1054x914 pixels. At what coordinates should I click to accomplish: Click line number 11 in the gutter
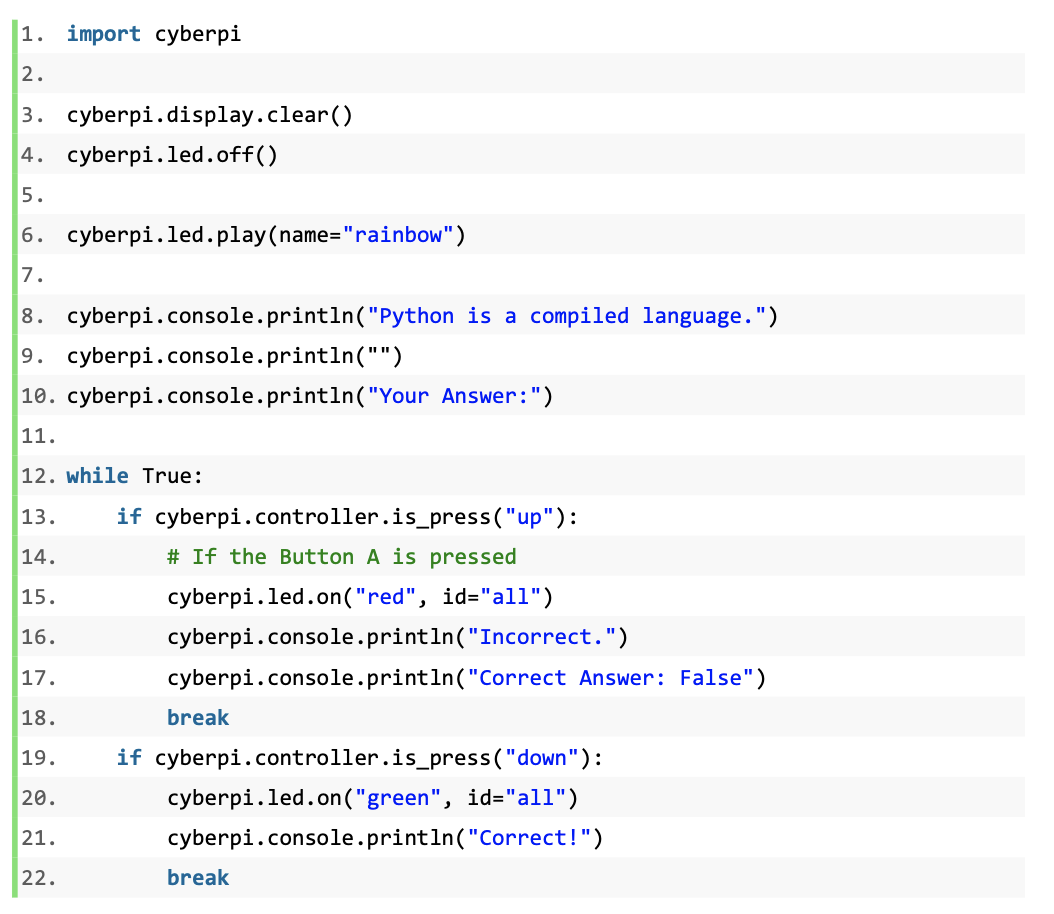(x=38, y=436)
